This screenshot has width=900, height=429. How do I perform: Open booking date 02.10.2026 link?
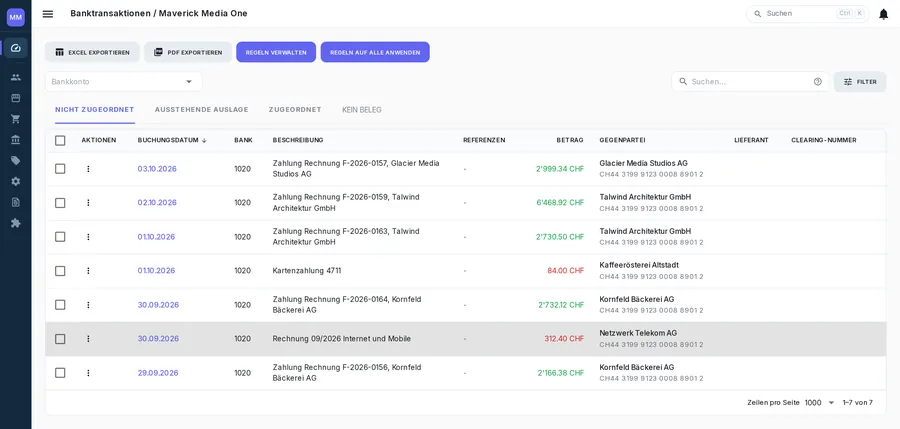(157, 203)
